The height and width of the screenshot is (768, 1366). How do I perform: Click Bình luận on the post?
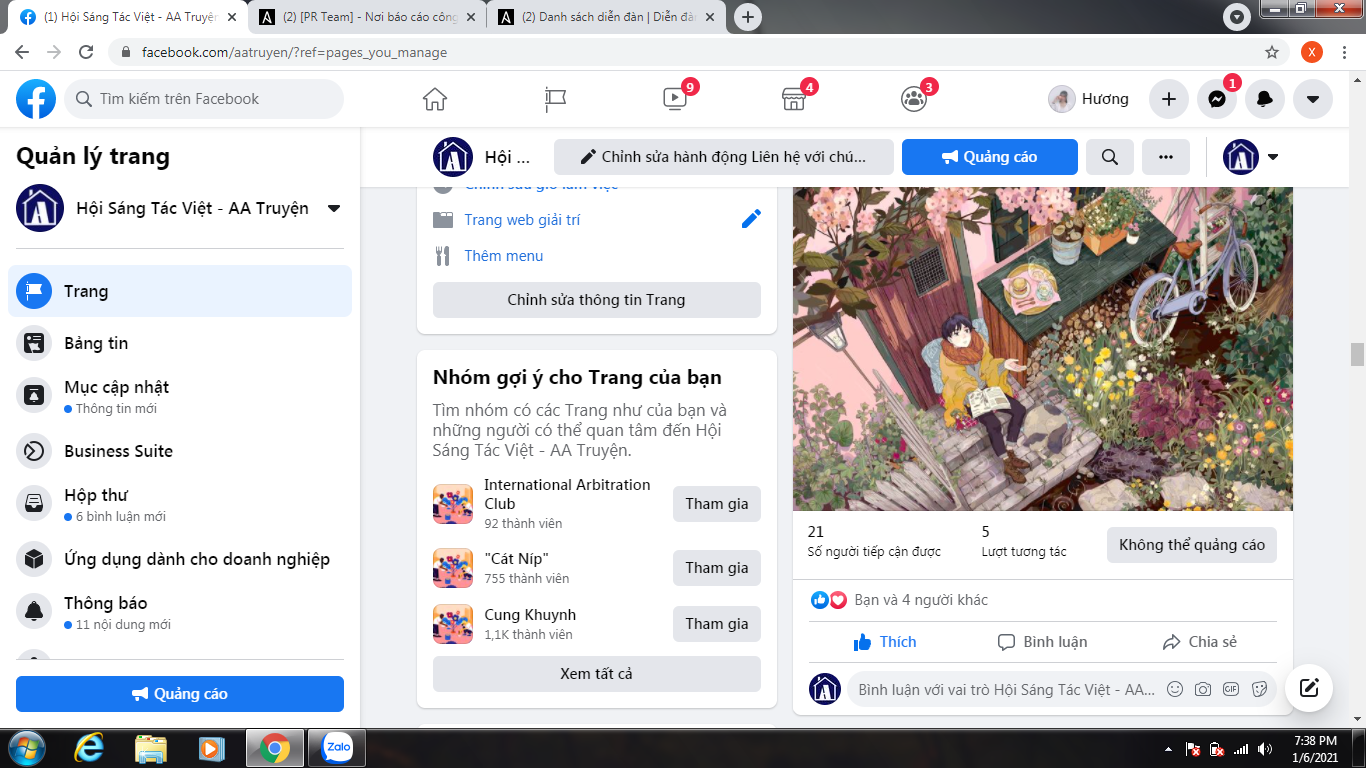[x=1043, y=642]
